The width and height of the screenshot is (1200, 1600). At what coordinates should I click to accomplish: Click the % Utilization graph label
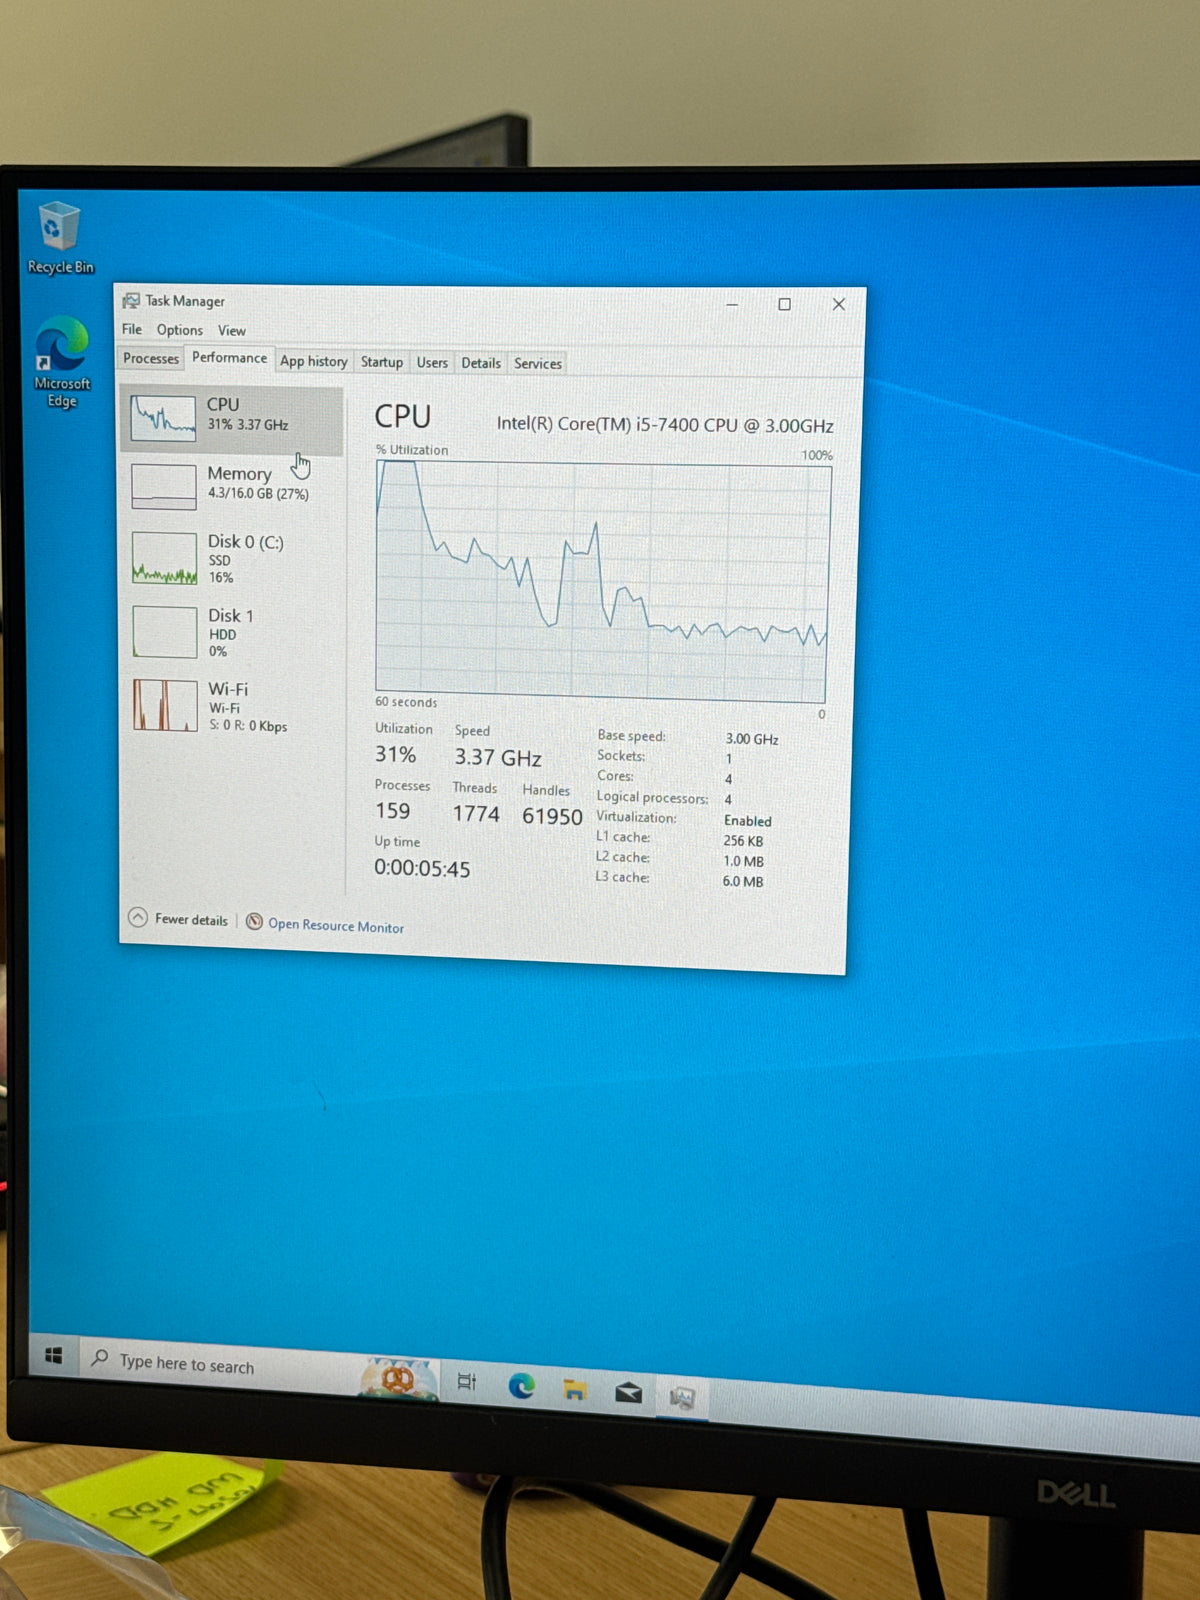[412, 450]
